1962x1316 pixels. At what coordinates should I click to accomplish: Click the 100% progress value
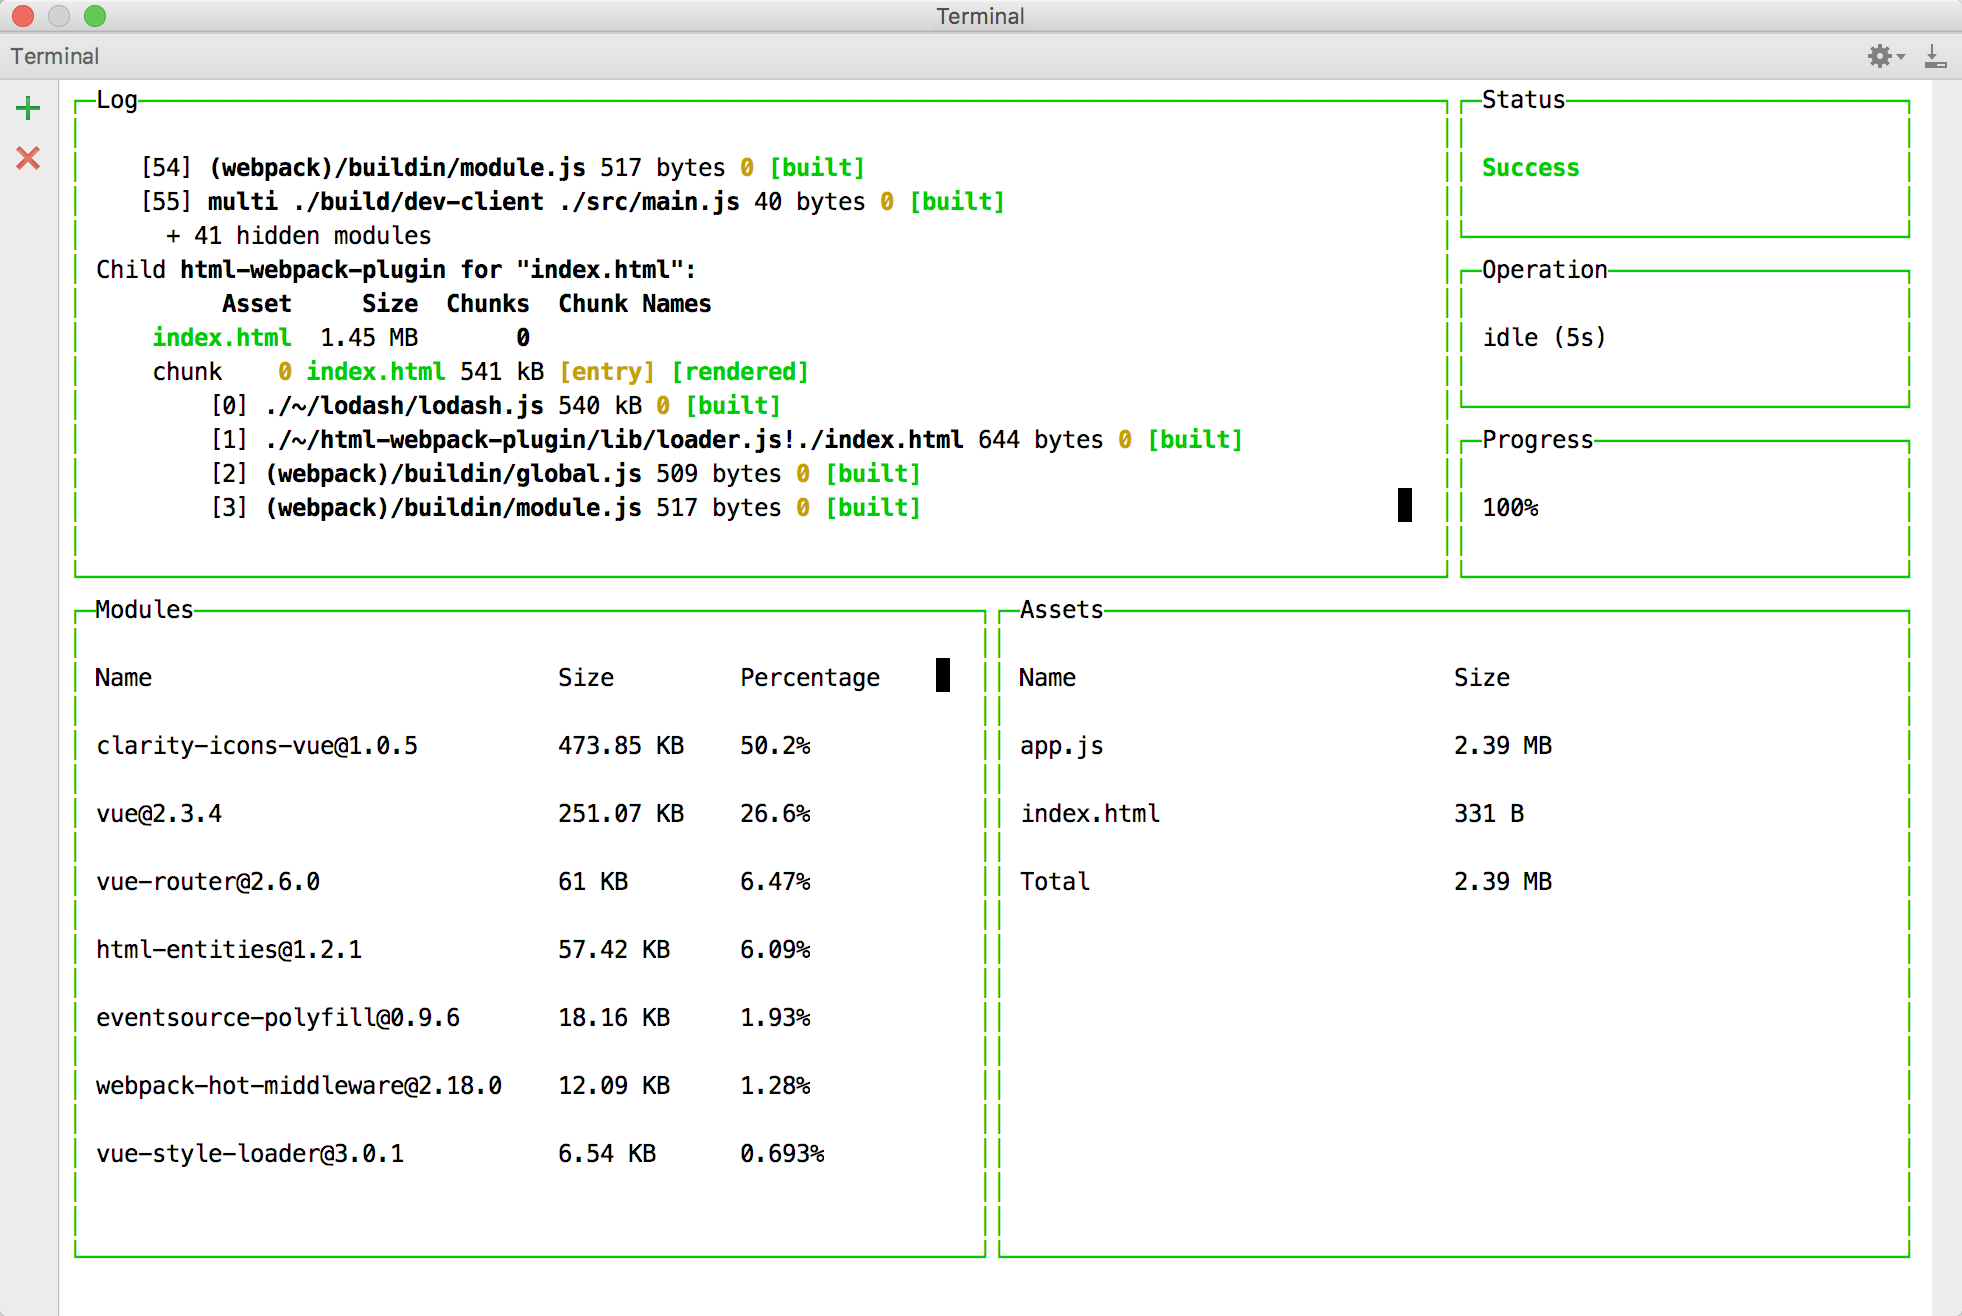click(x=1510, y=508)
